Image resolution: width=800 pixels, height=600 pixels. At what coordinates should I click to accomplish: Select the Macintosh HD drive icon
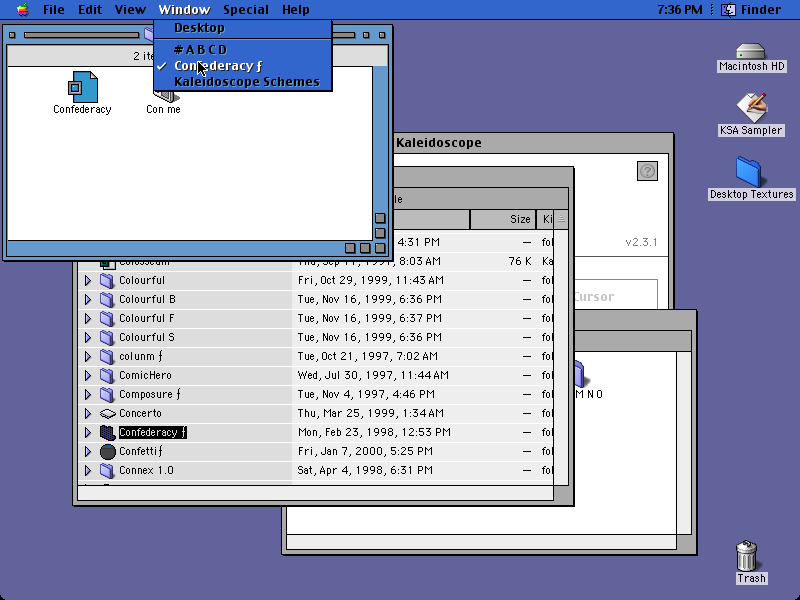click(751, 52)
